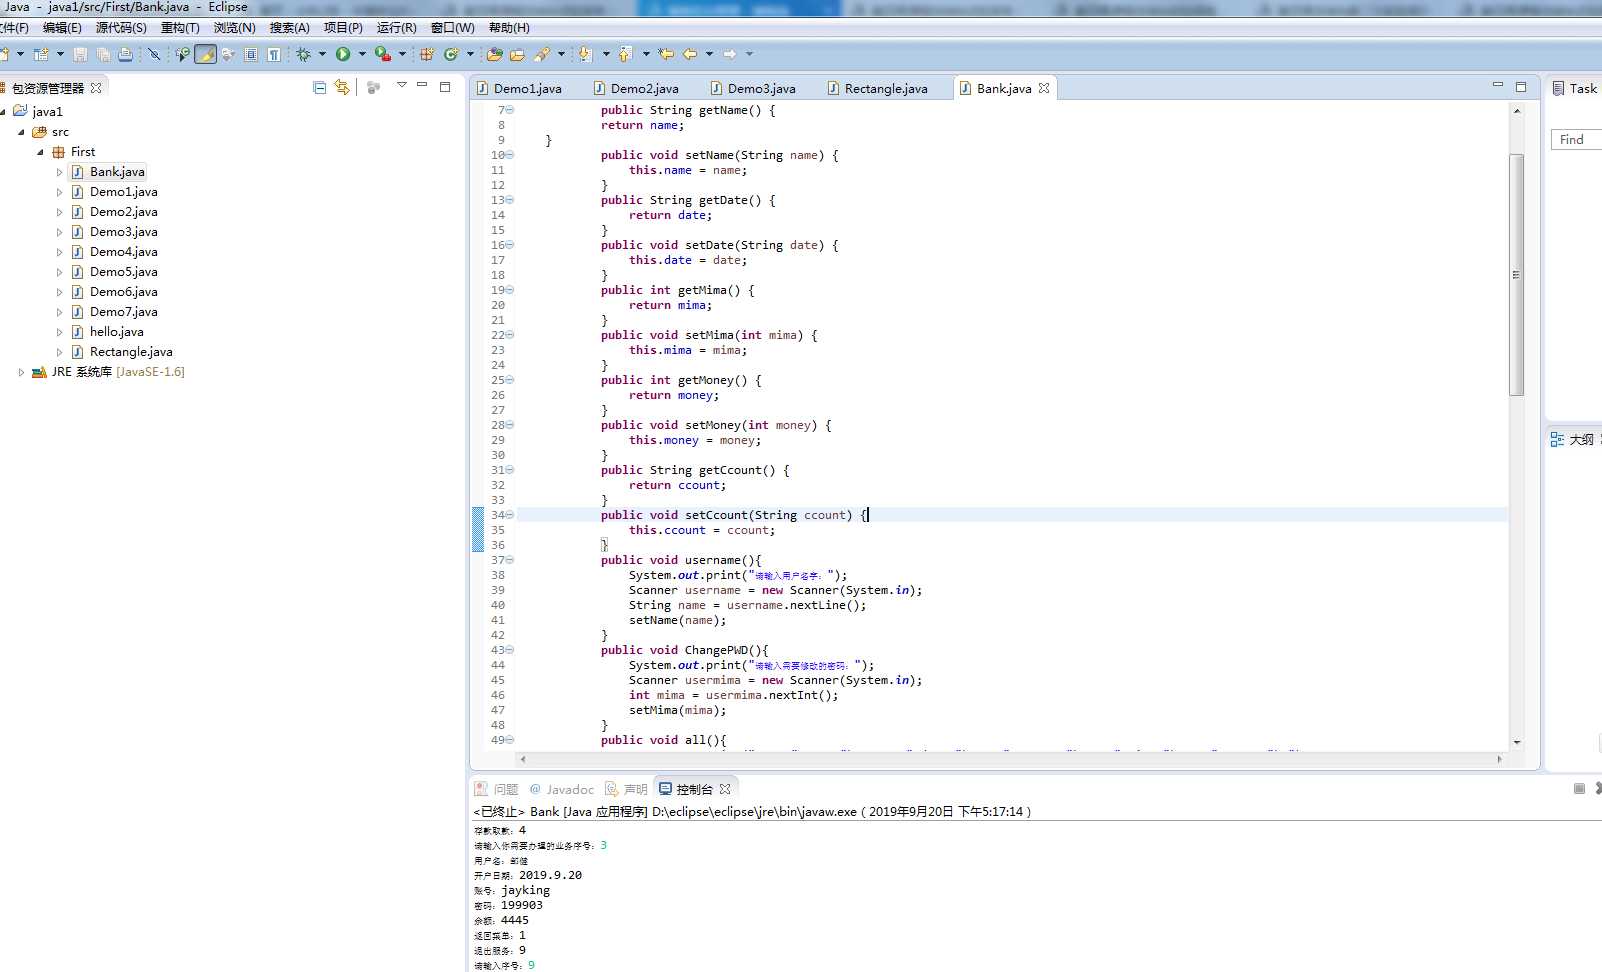Viewport: 1602px width, 972px height.
Task: Click the Save All toolbar icon
Action: 103,54
